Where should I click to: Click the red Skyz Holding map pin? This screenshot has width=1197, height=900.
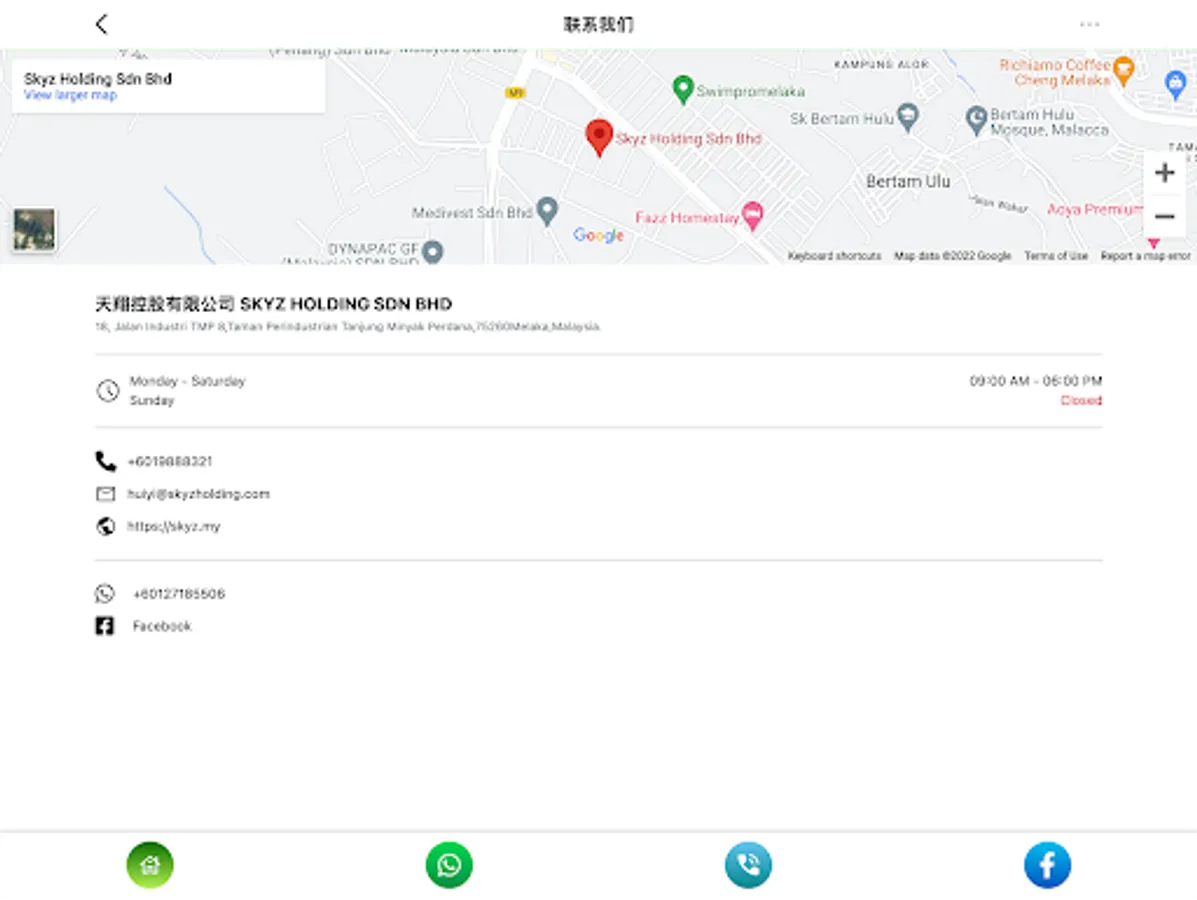pyautogui.click(x=599, y=137)
